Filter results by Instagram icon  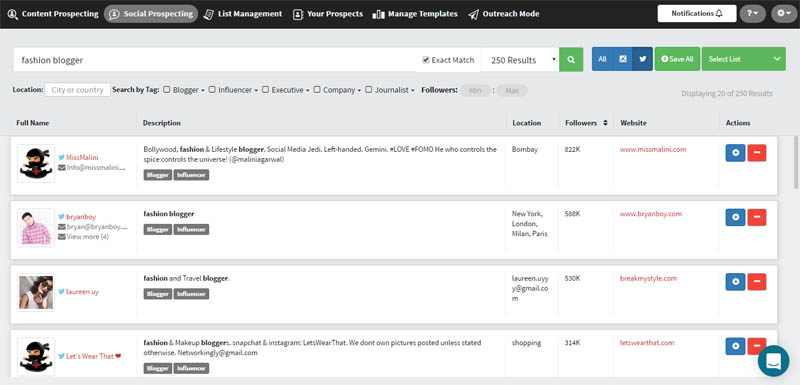[622, 59]
